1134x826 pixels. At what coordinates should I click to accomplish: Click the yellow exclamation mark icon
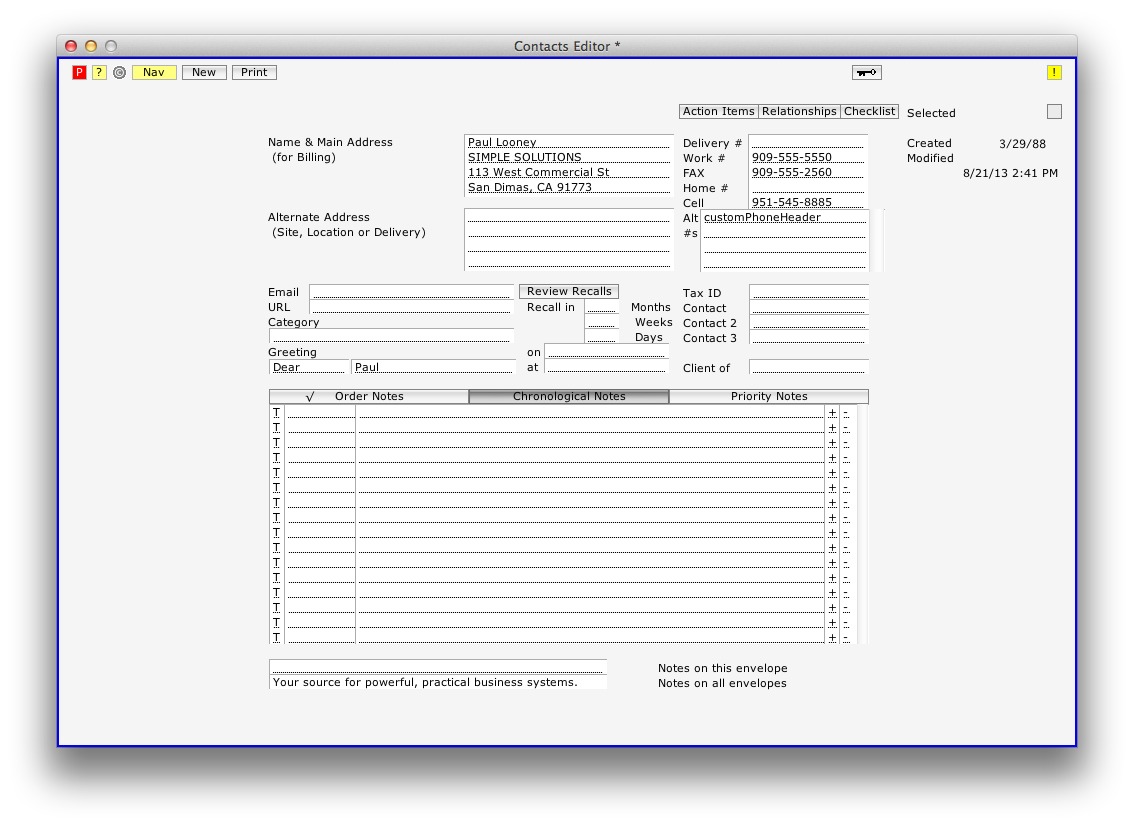(x=1054, y=72)
